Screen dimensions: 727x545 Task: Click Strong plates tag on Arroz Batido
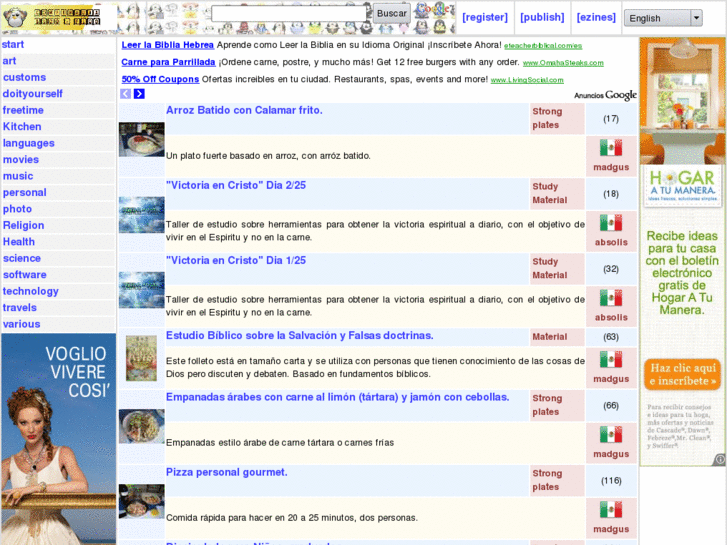(x=547, y=118)
